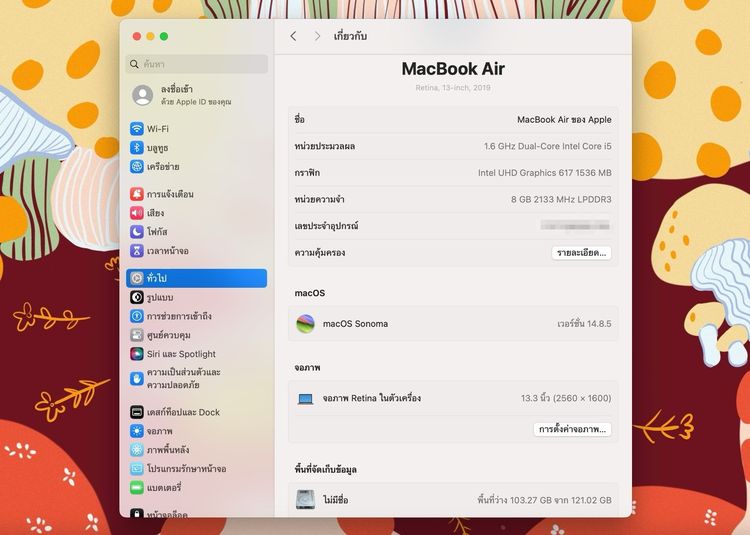Click the General (ทั่วไป) gear icon
The width and height of the screenshot is (750, 535).
[137, 278]
